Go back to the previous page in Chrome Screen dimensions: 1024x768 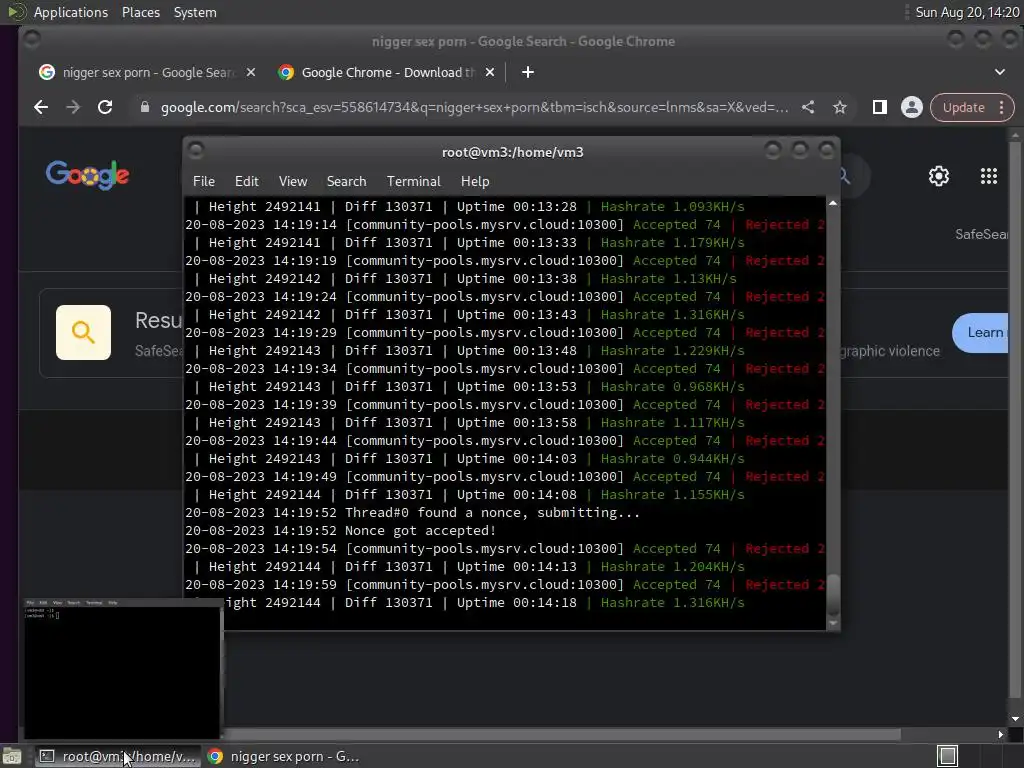(40, 108)
